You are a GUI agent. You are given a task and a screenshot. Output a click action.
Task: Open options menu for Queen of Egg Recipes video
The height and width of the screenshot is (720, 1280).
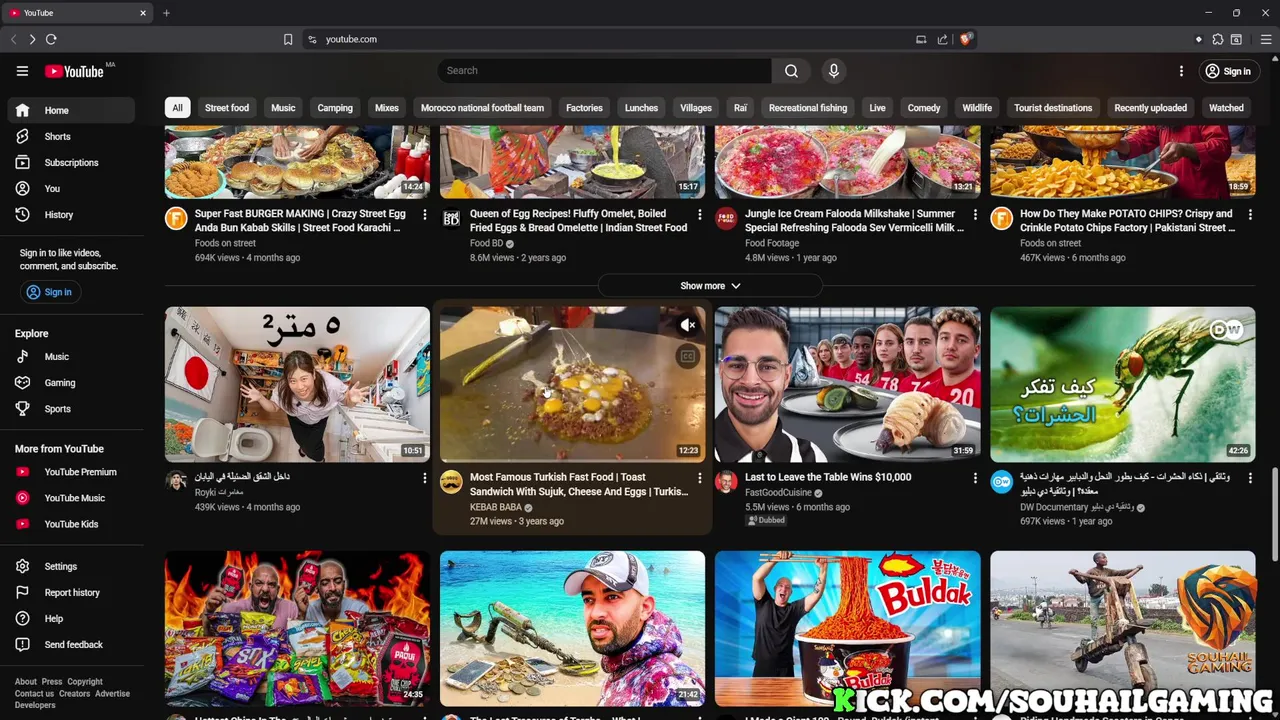699,215
